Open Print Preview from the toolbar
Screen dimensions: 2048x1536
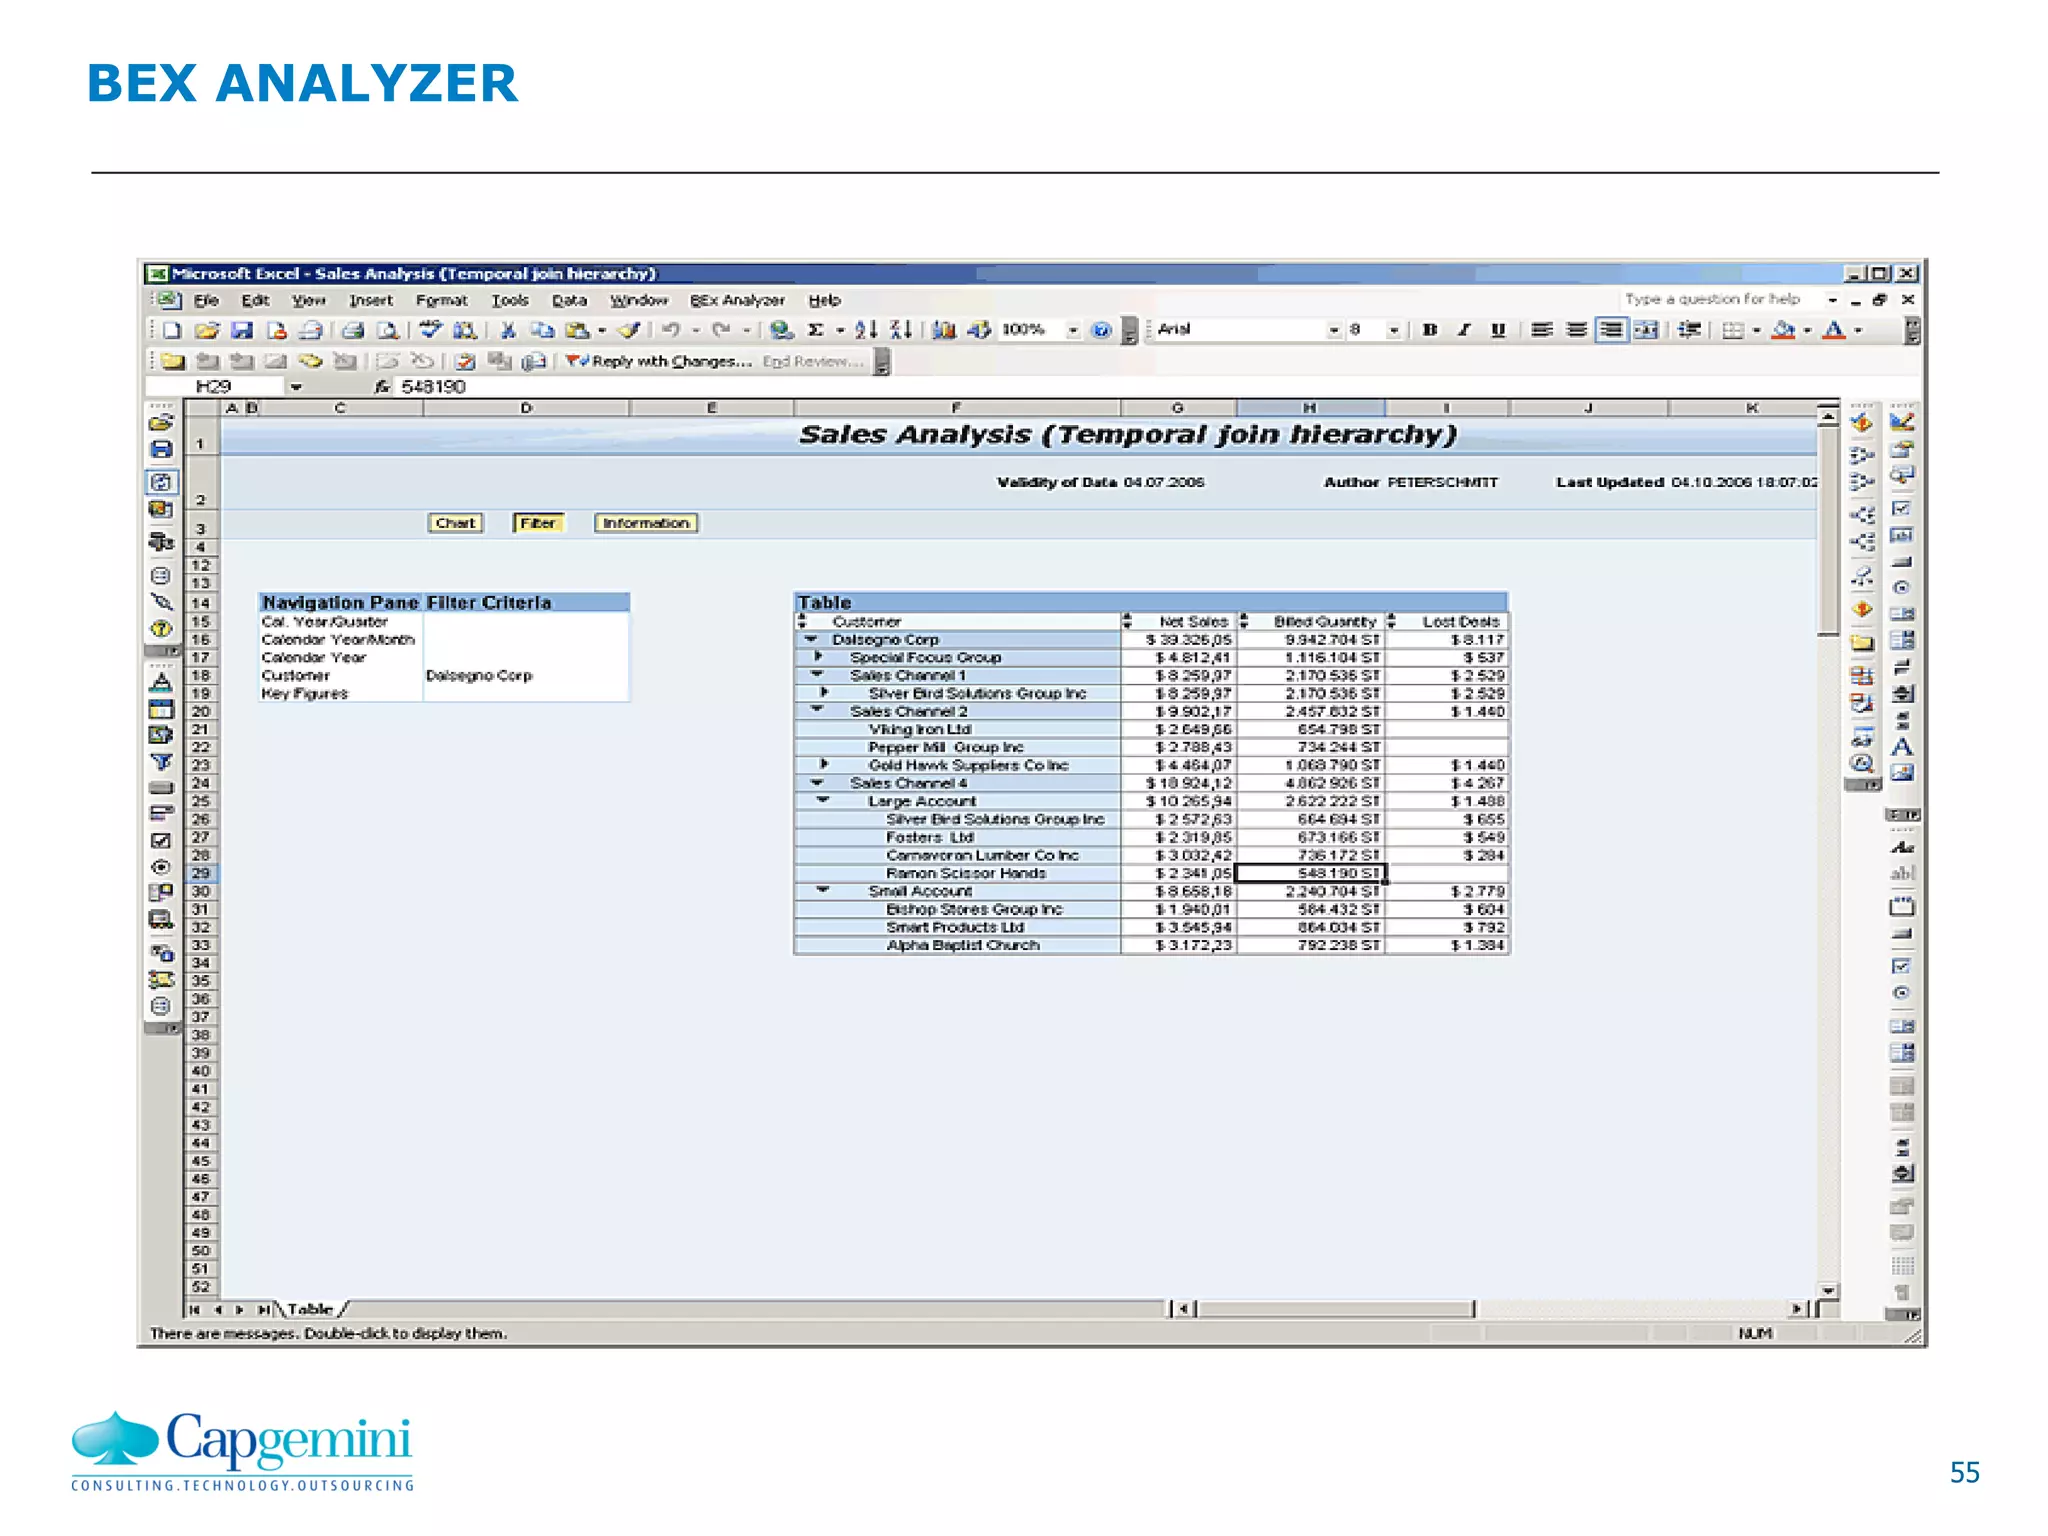[x=388, y=330]
